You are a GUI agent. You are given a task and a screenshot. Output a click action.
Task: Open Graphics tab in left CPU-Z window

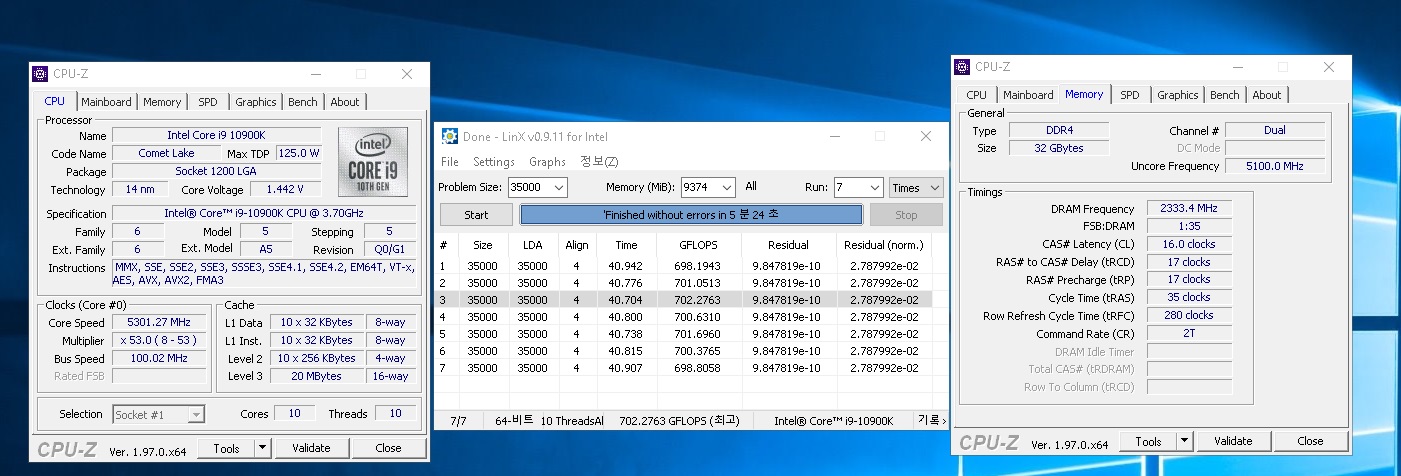(x=256, y=102)
